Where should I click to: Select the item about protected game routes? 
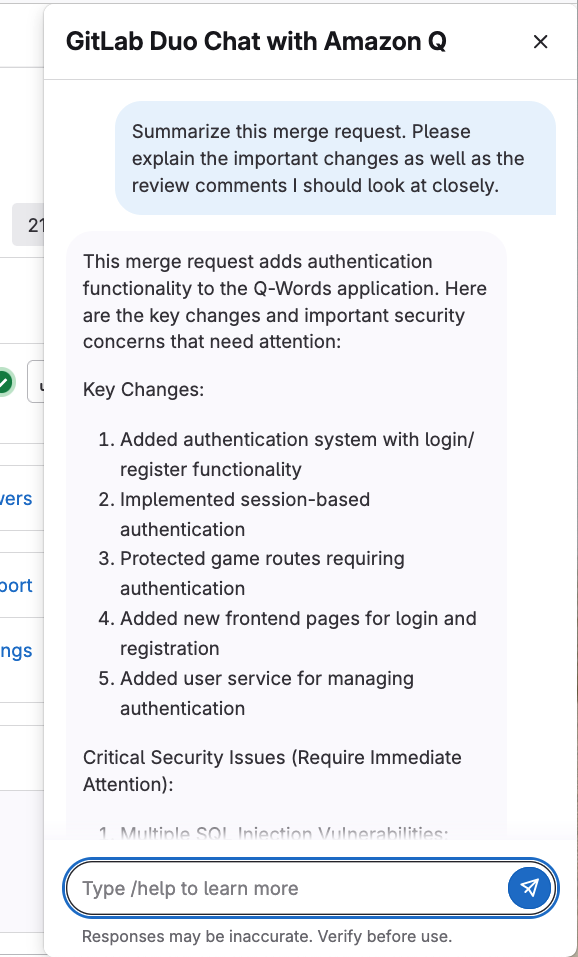(x=262, y=573)
